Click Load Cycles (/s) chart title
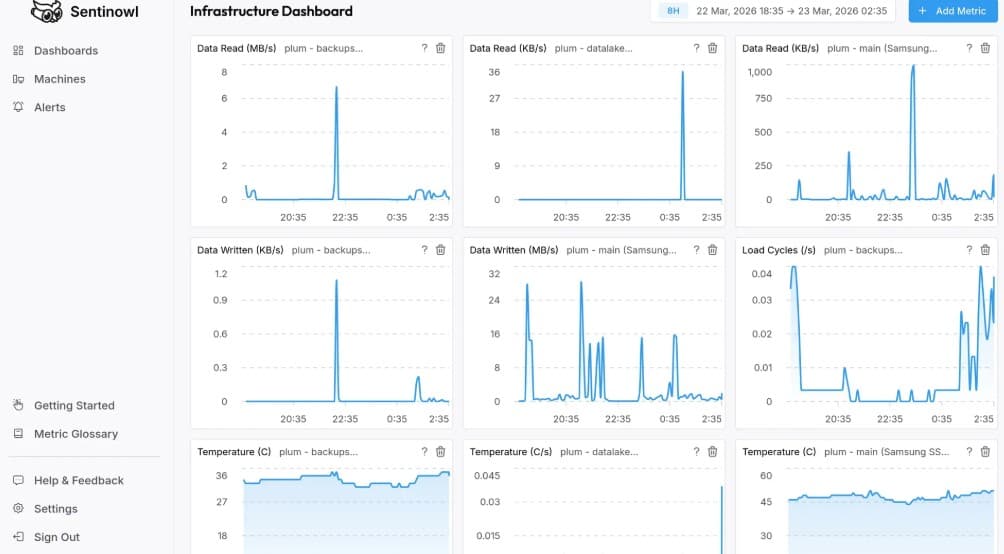The height and width of the screenshot is (554, 1004). pos(779,250)
